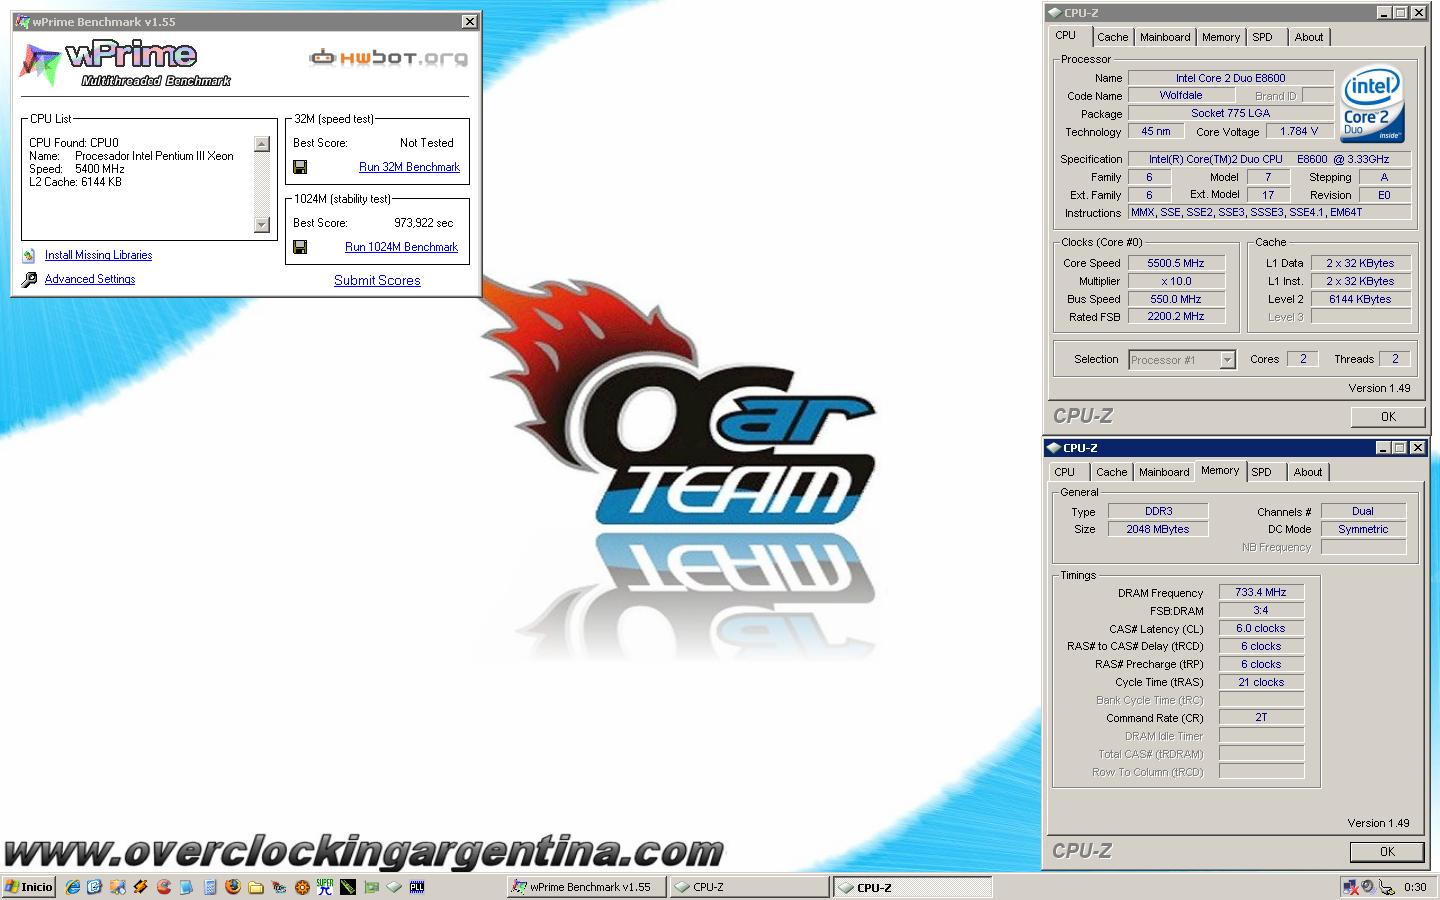
Task: Switch to Mainboard tab in top CPU-Z window
Action: [1165, 37]
